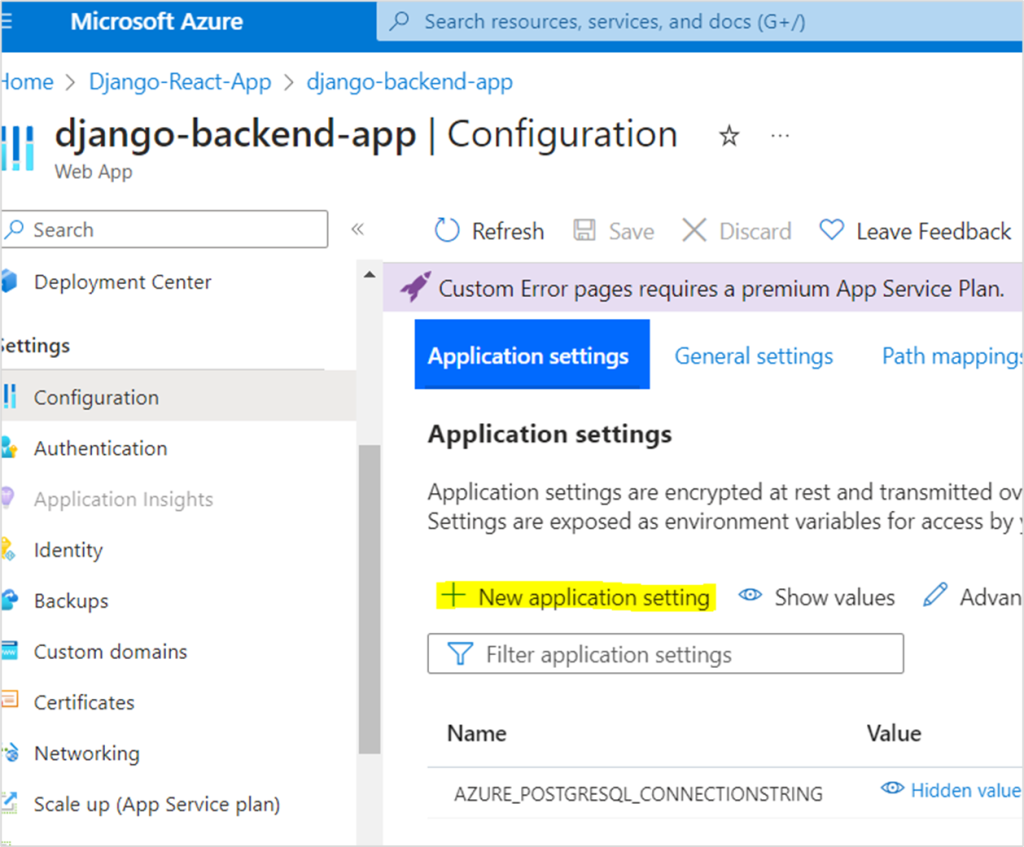The width and height of the screenshot is (1024, 847).
Task: Open Application Insights sidebar item
Action: tap(123, 500)
